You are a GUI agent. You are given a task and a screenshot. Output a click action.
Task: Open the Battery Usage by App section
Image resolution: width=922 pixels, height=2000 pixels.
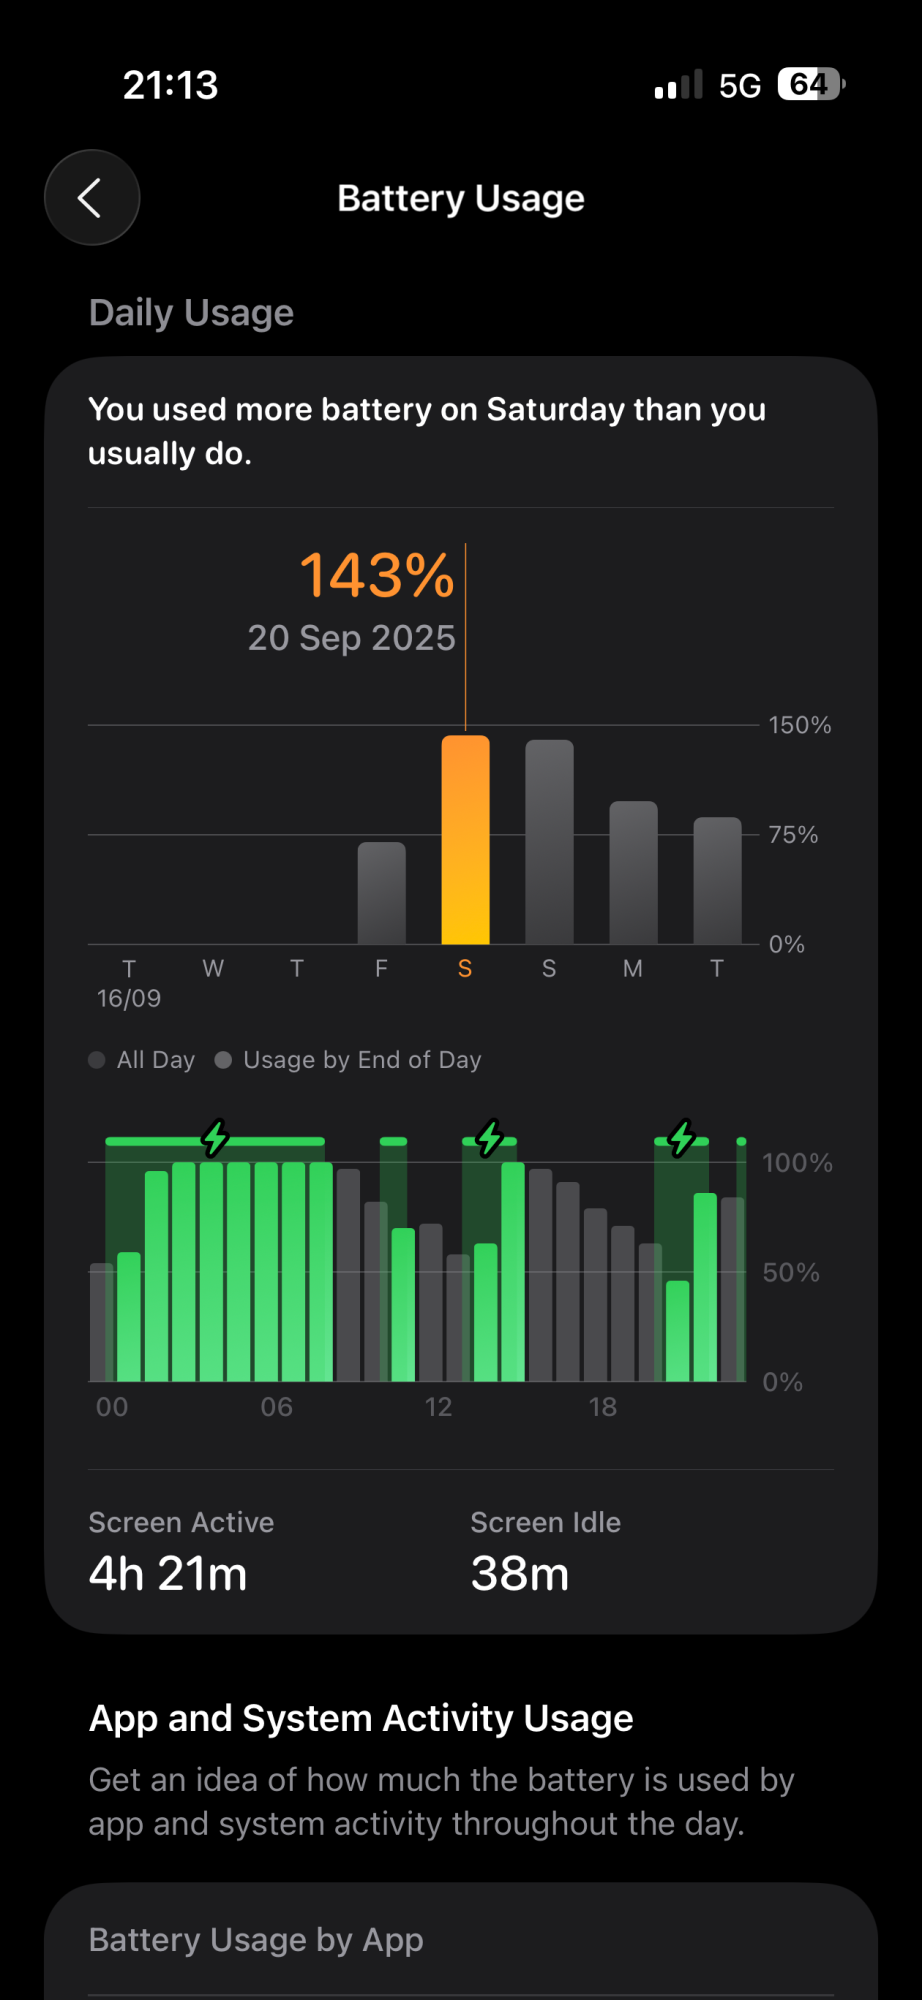pyautogui.click(x=256, y=1940)
